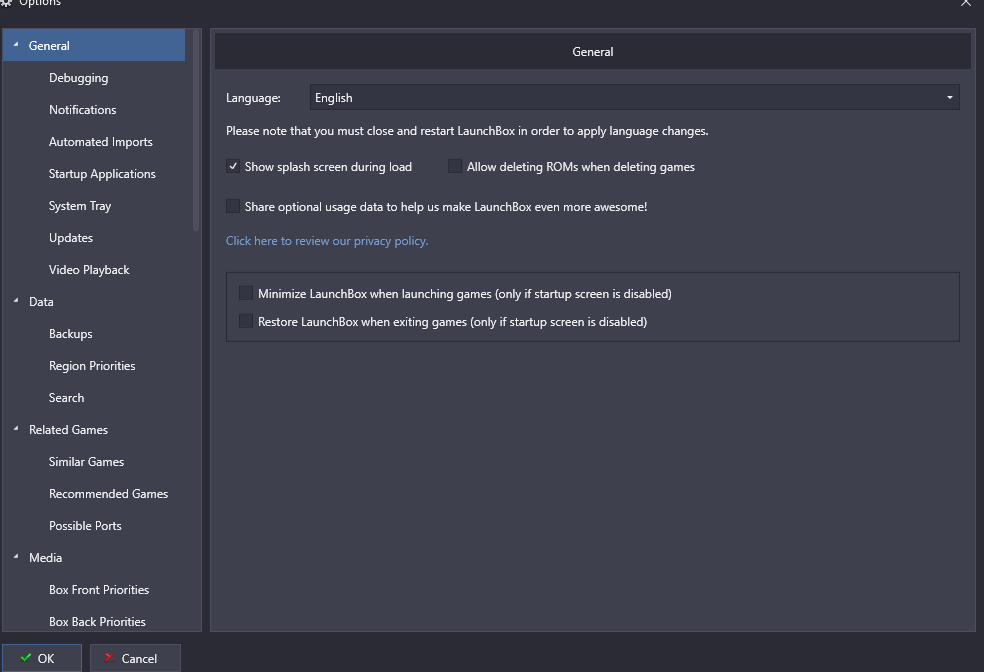This screenshot has height=672, width=984.
Task: Click the Options gear icon in title bar
Action: coord(6,3)
